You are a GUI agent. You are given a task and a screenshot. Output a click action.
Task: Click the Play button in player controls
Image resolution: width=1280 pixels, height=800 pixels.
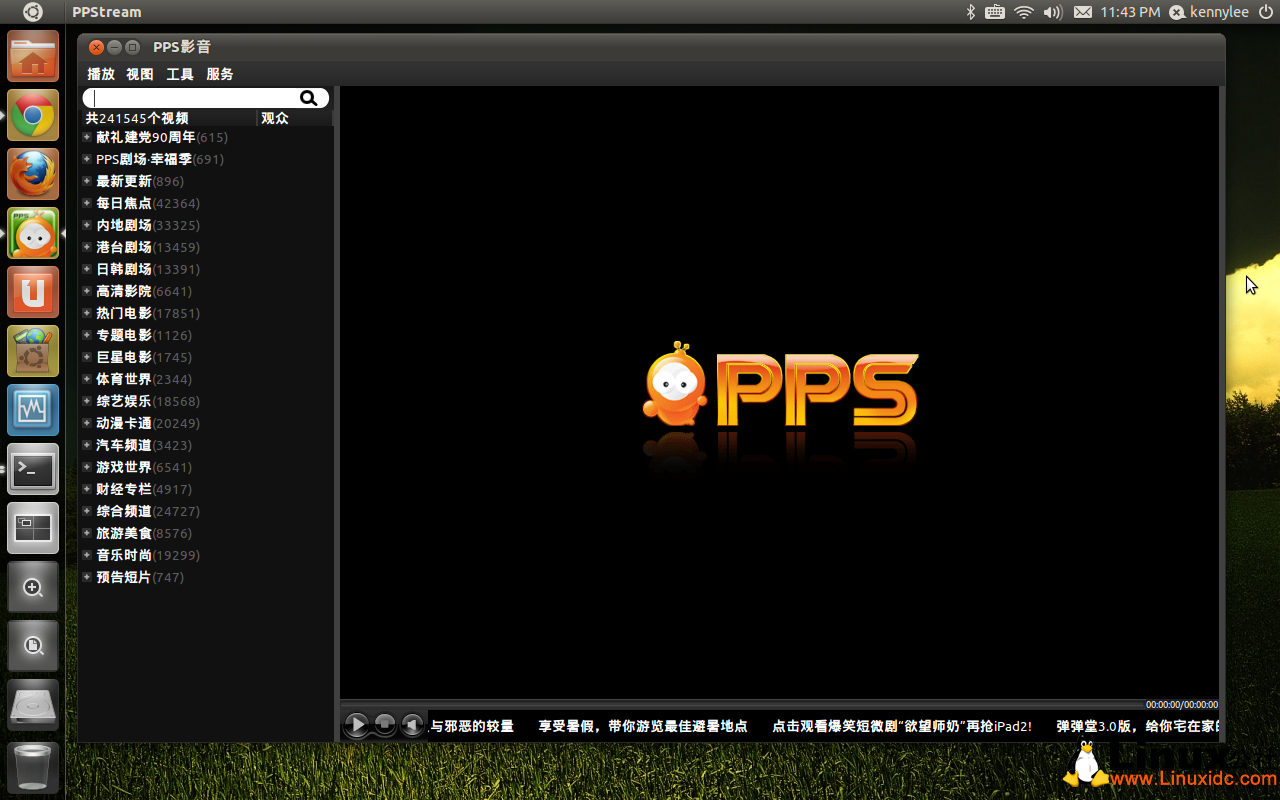coord(356,725)
